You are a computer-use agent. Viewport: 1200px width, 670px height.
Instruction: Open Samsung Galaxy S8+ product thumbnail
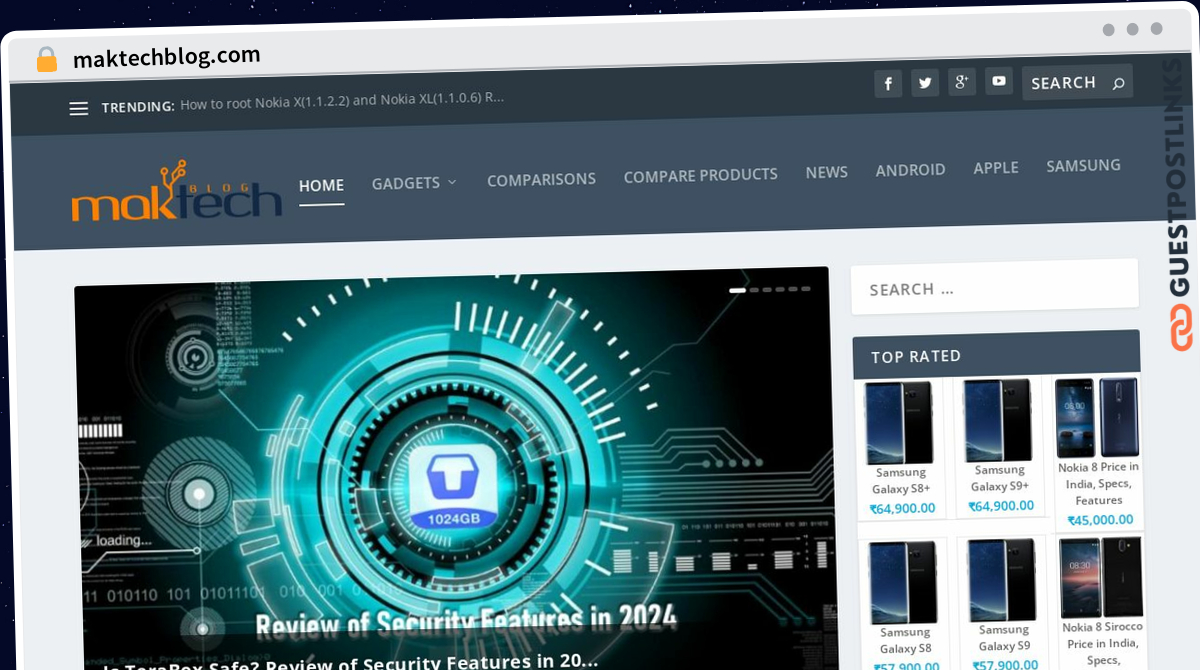click(x=899, y=422)
